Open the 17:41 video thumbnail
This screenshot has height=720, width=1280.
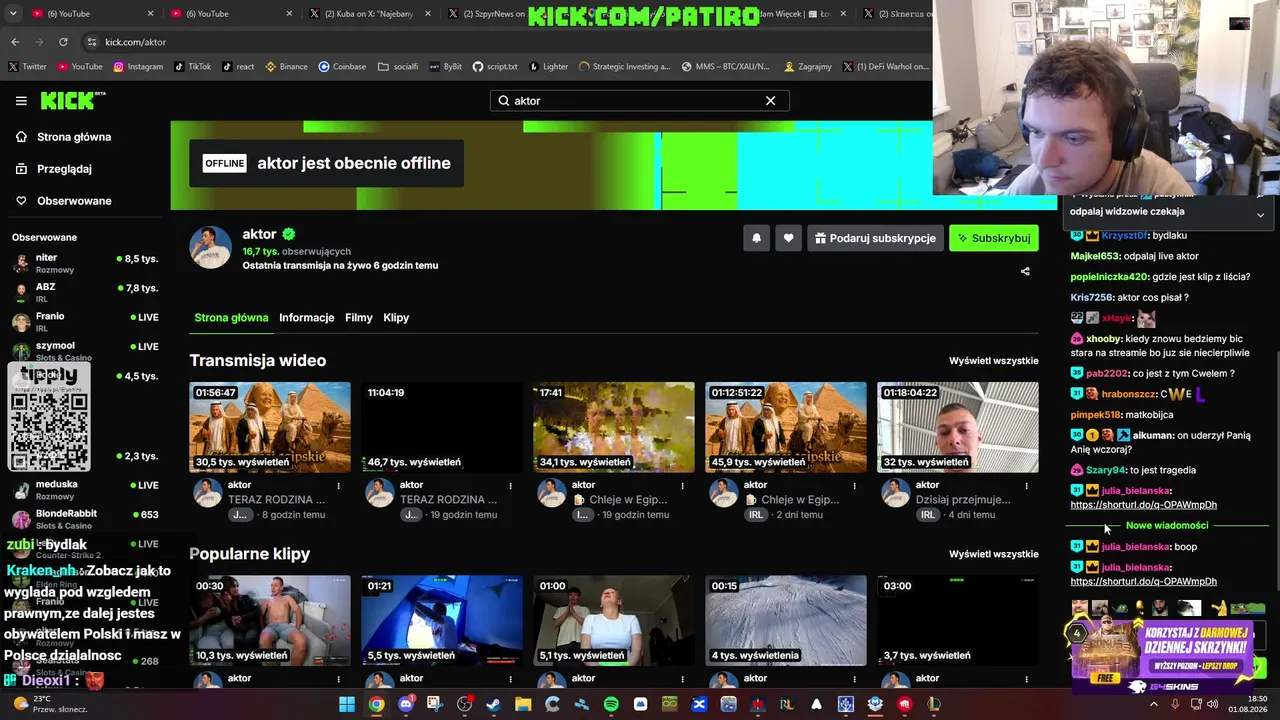click(x=614, y=427)
